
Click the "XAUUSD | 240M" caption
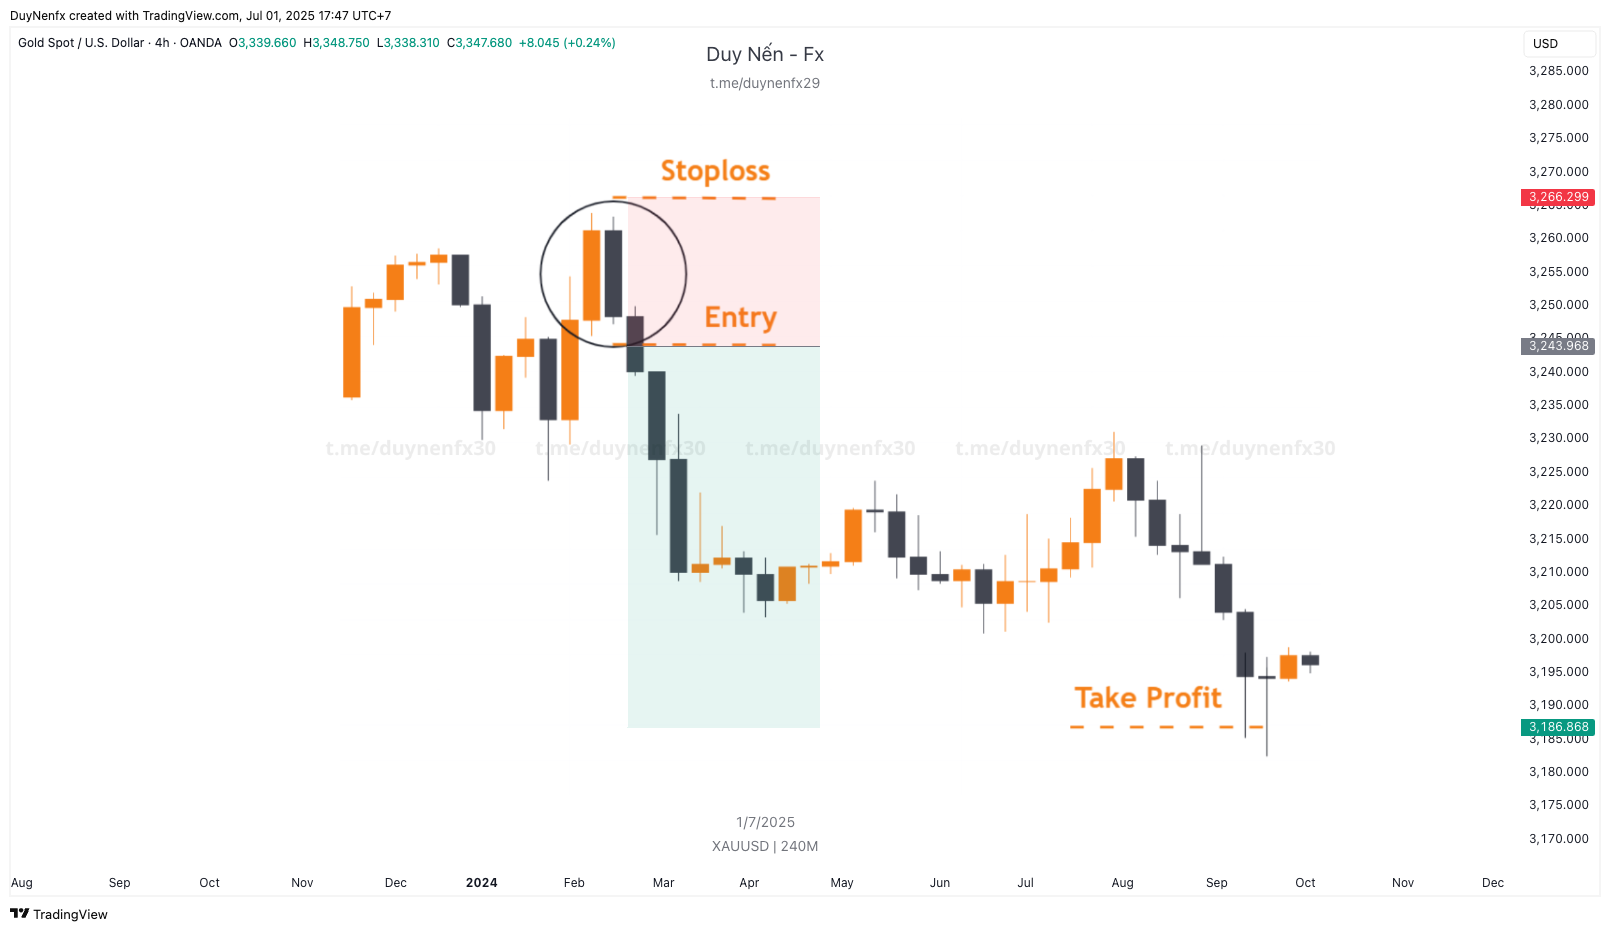click(764, 846)
